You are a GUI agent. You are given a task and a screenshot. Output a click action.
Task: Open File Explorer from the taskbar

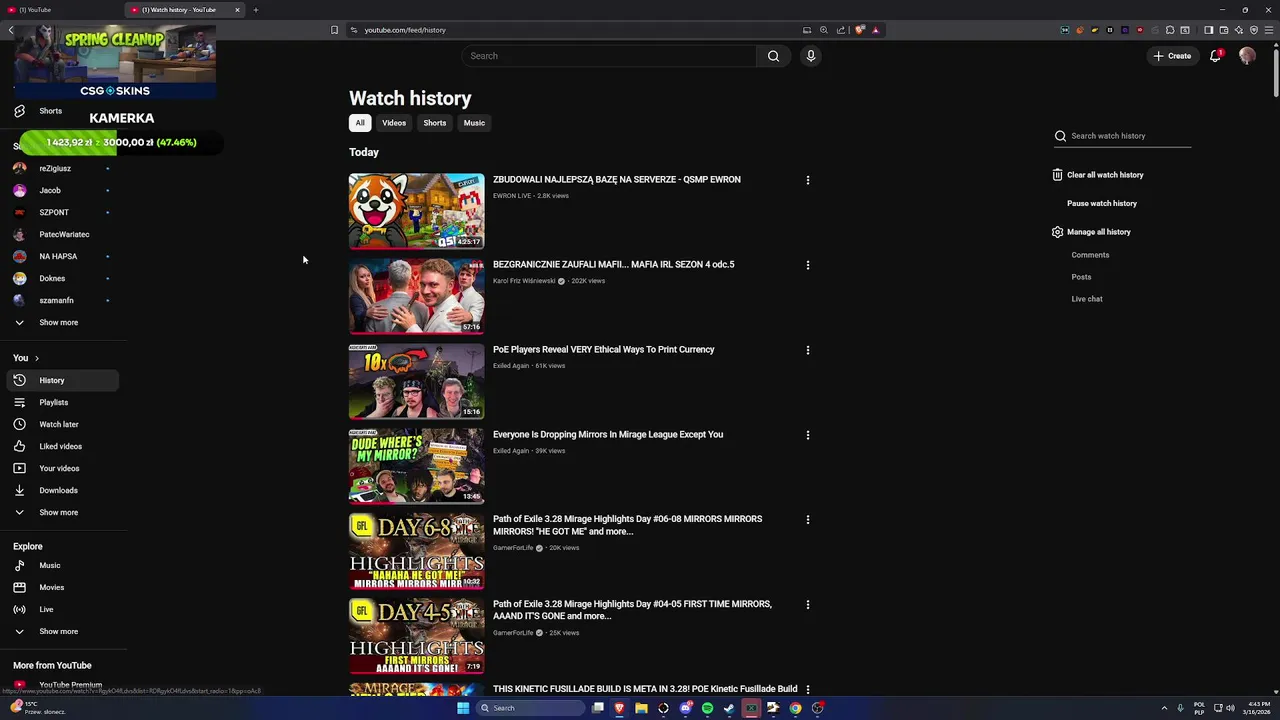tap(641, 708)
